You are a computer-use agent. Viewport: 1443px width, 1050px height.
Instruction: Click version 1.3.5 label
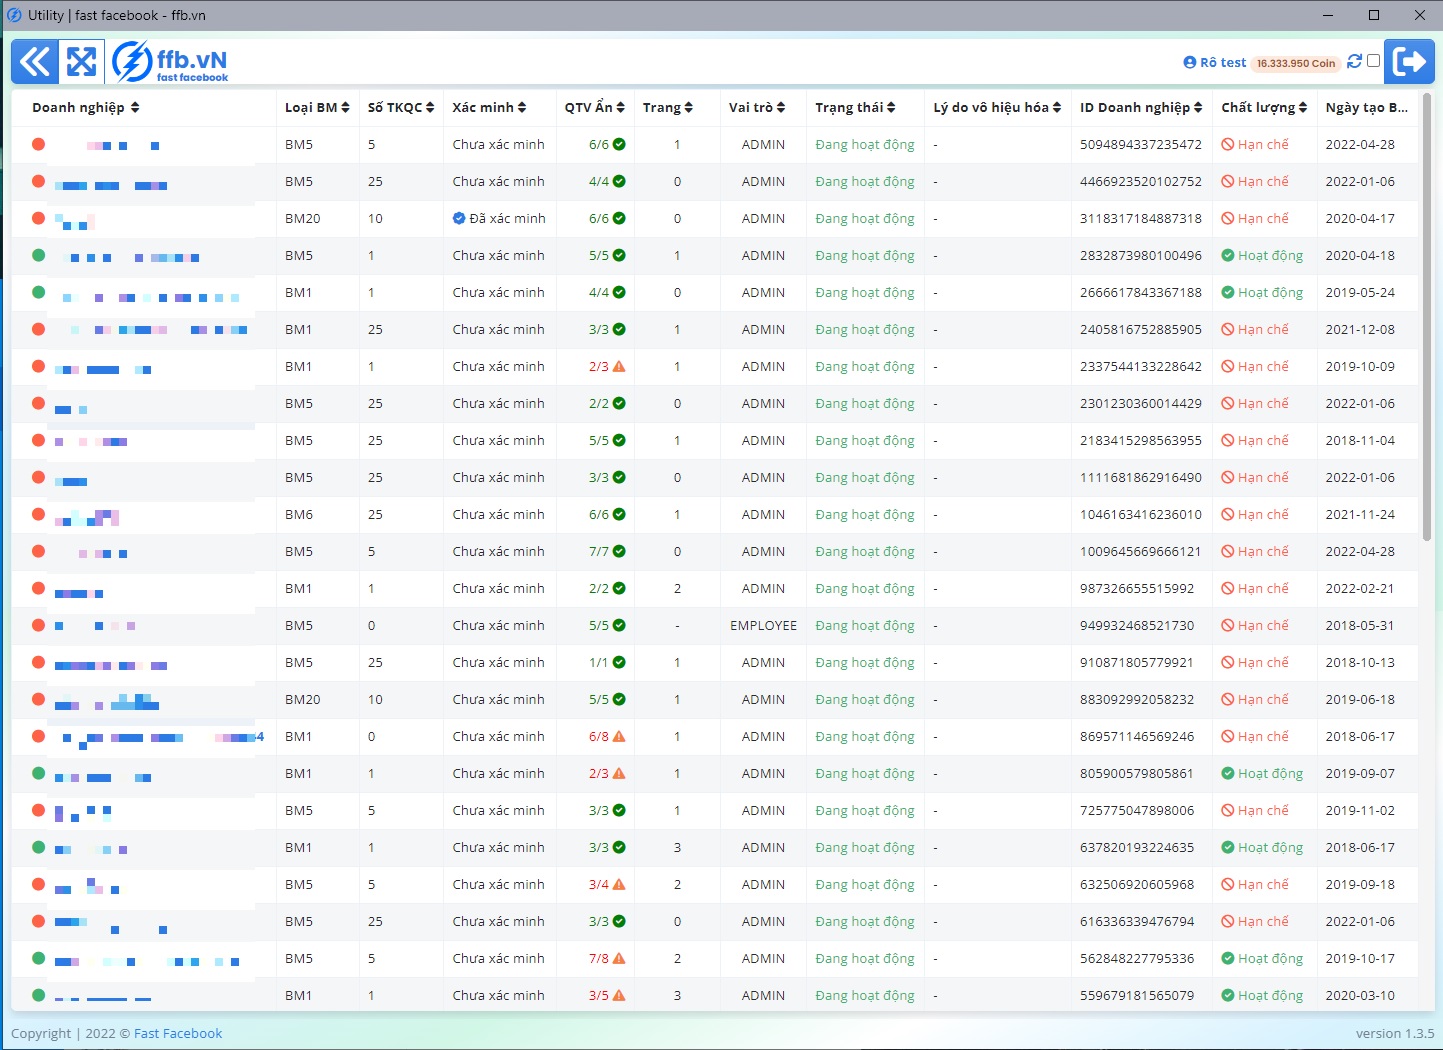[x=1395, y=1033]
